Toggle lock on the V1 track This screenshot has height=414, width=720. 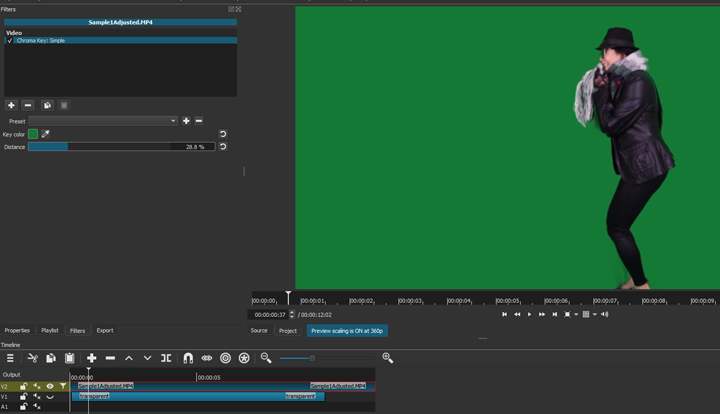click(24, 397)
